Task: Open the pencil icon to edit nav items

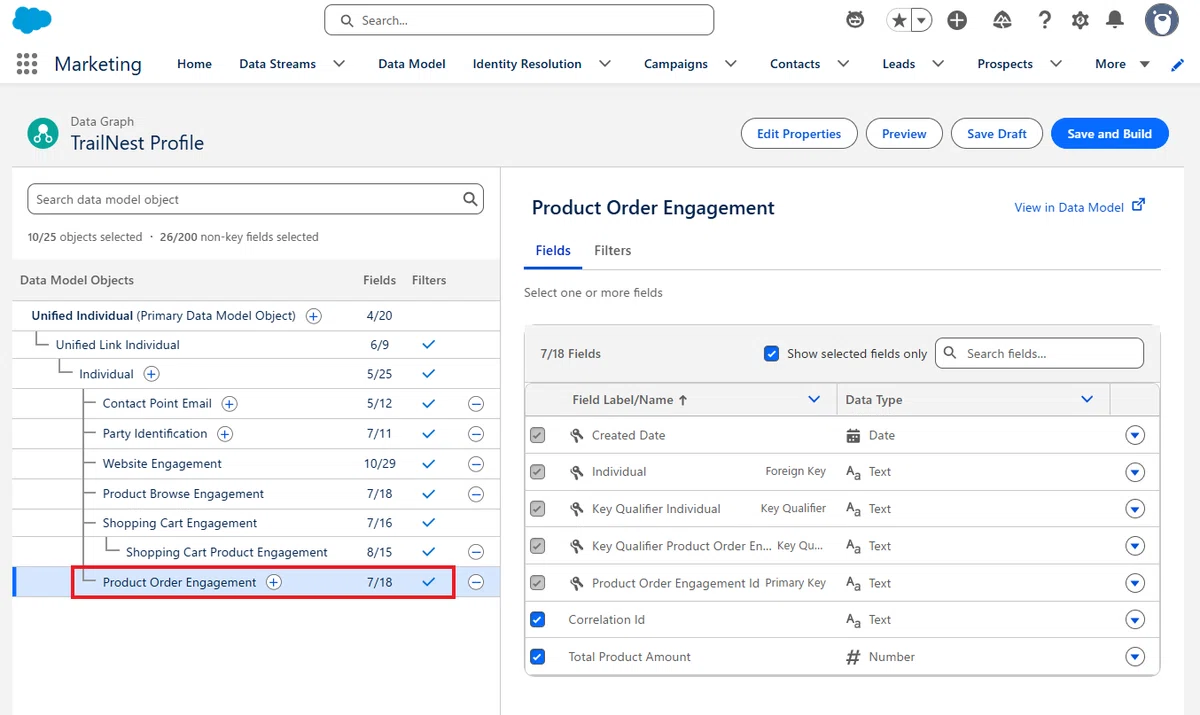Action: click(1178, 64)
